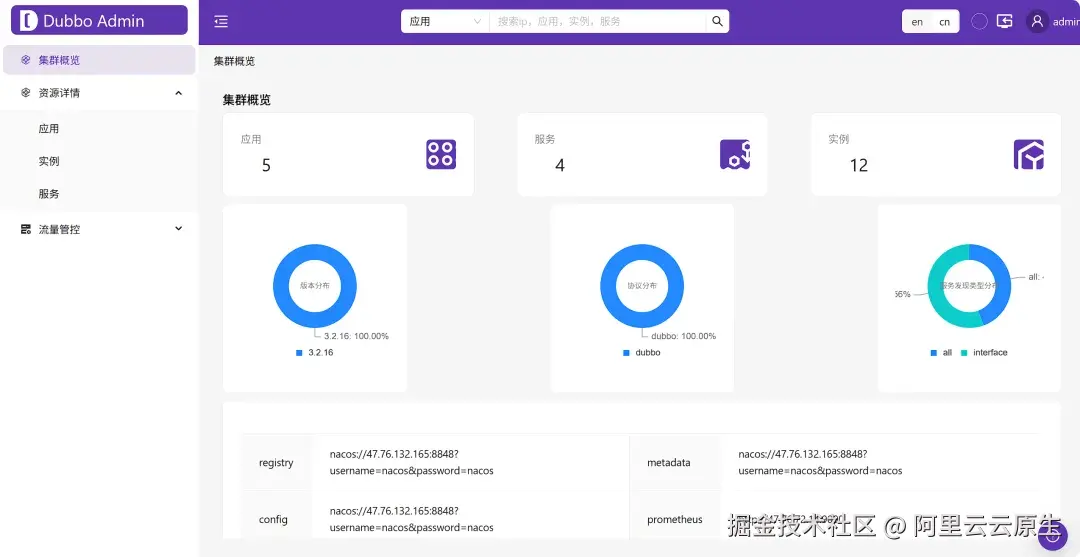The image size is (1080, 557).
Task: Click the 协议分布 donut chart
Action: (642, 286)
